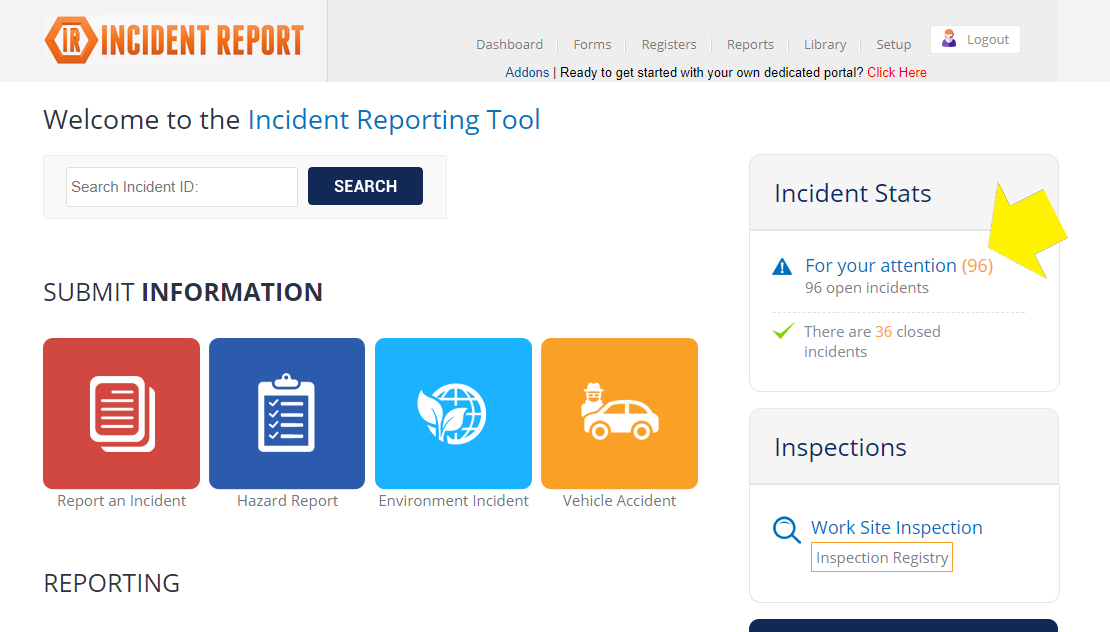1110x632 pixels.
Task: Open the Reports navigation item
Action: [x=749, y=44]
